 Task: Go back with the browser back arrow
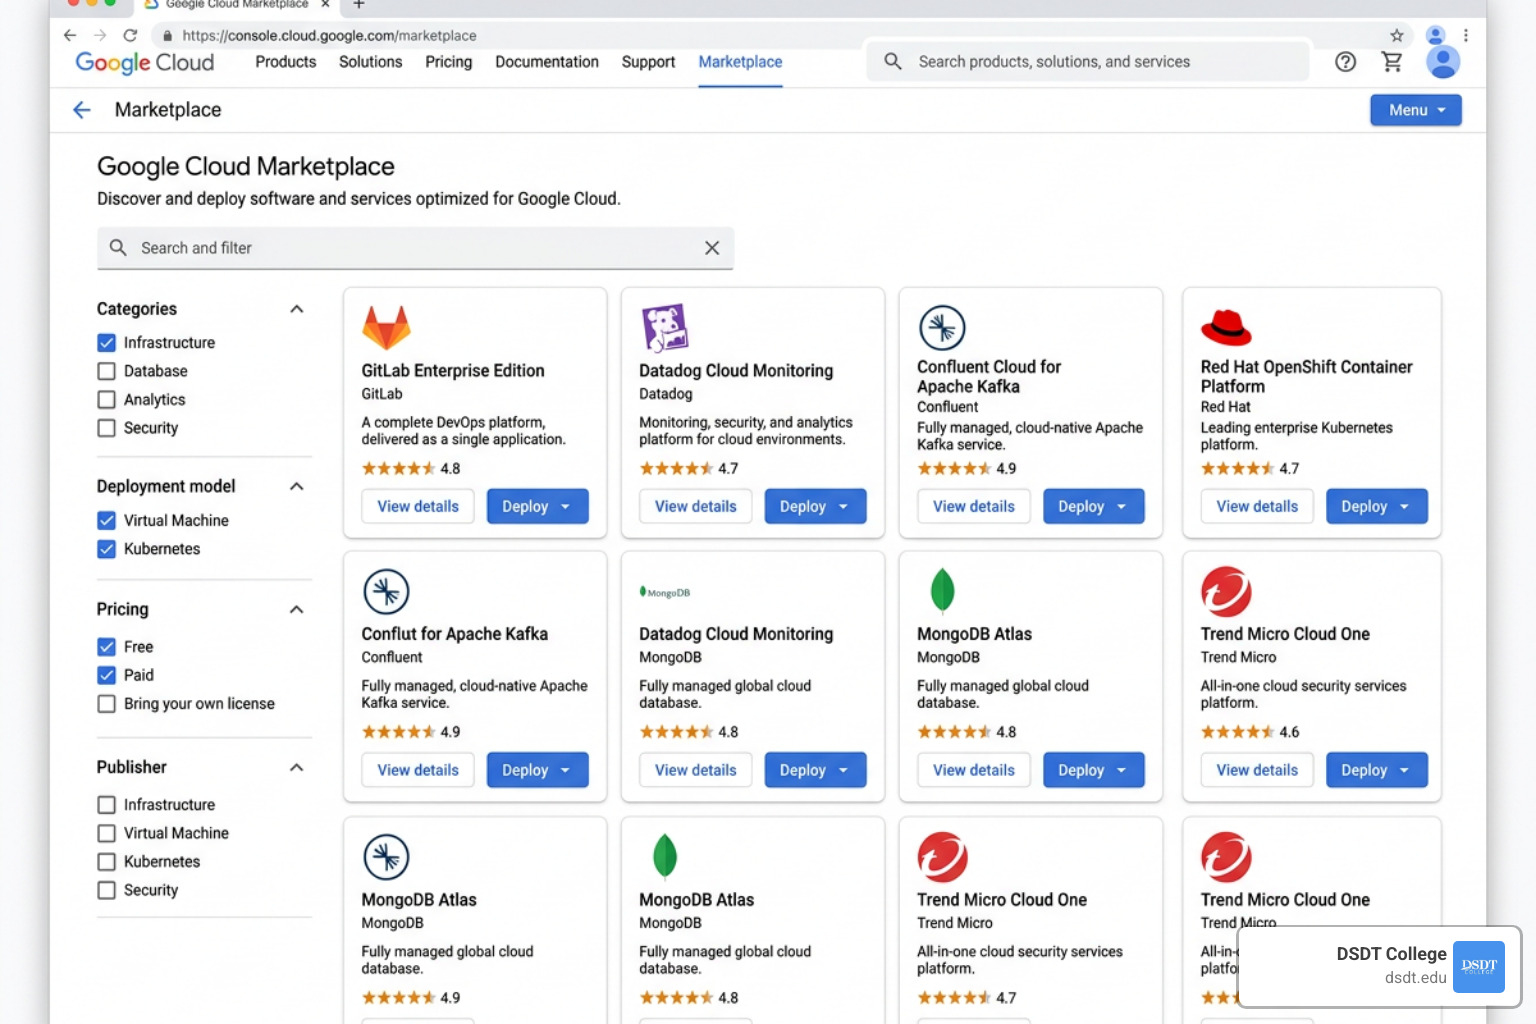pos(69,35)
